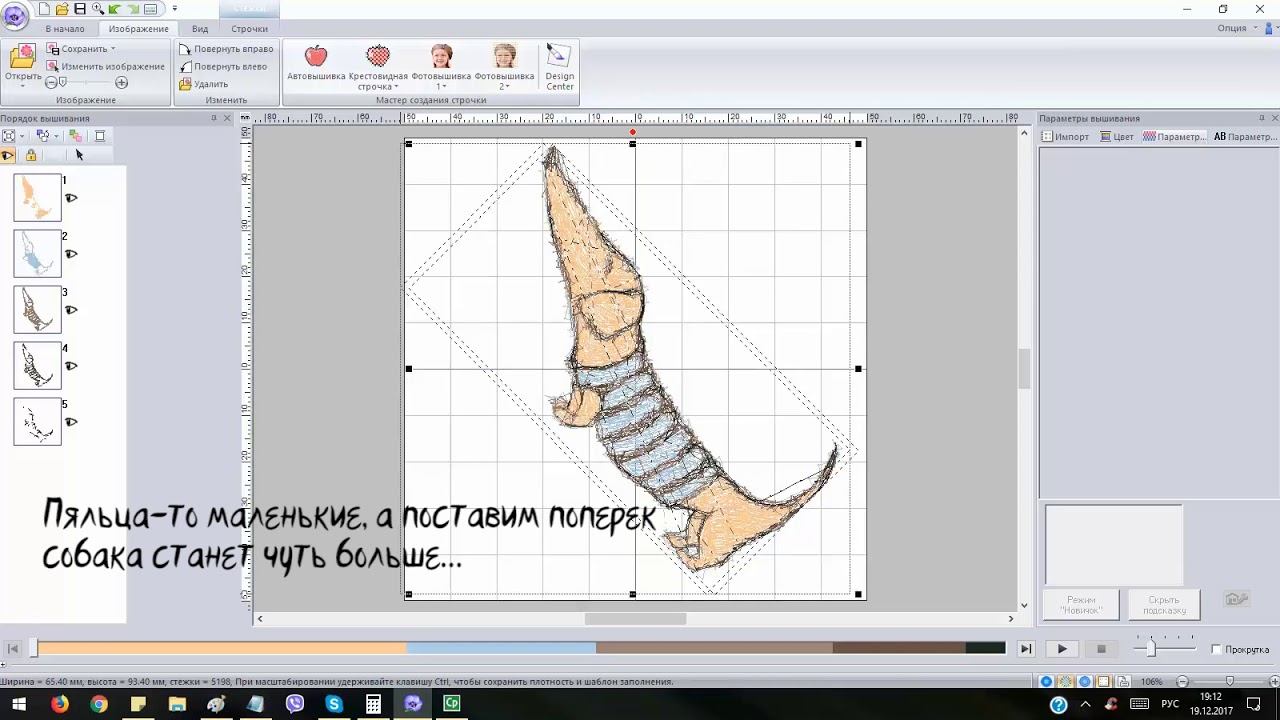The image size is (1280, 720).
Task: Enable the Прокрутка checkbox
Action: click(1216, 649)
